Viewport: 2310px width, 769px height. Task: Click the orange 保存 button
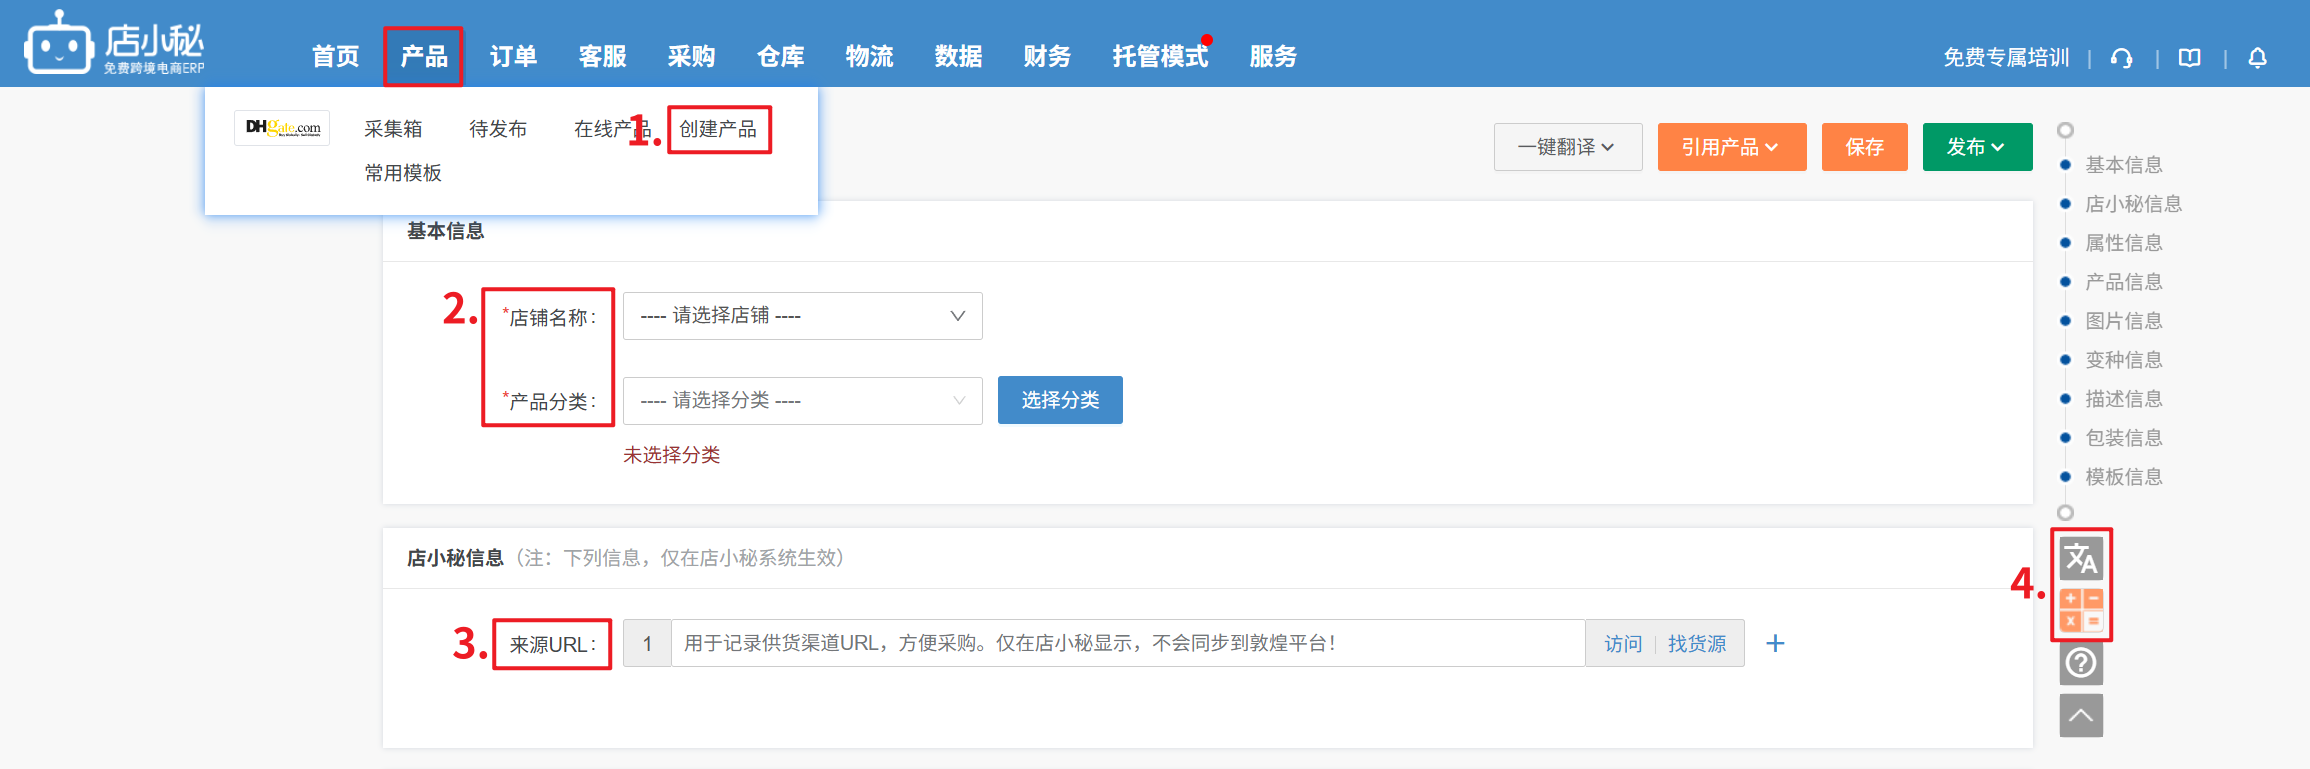coord(1864,147)
